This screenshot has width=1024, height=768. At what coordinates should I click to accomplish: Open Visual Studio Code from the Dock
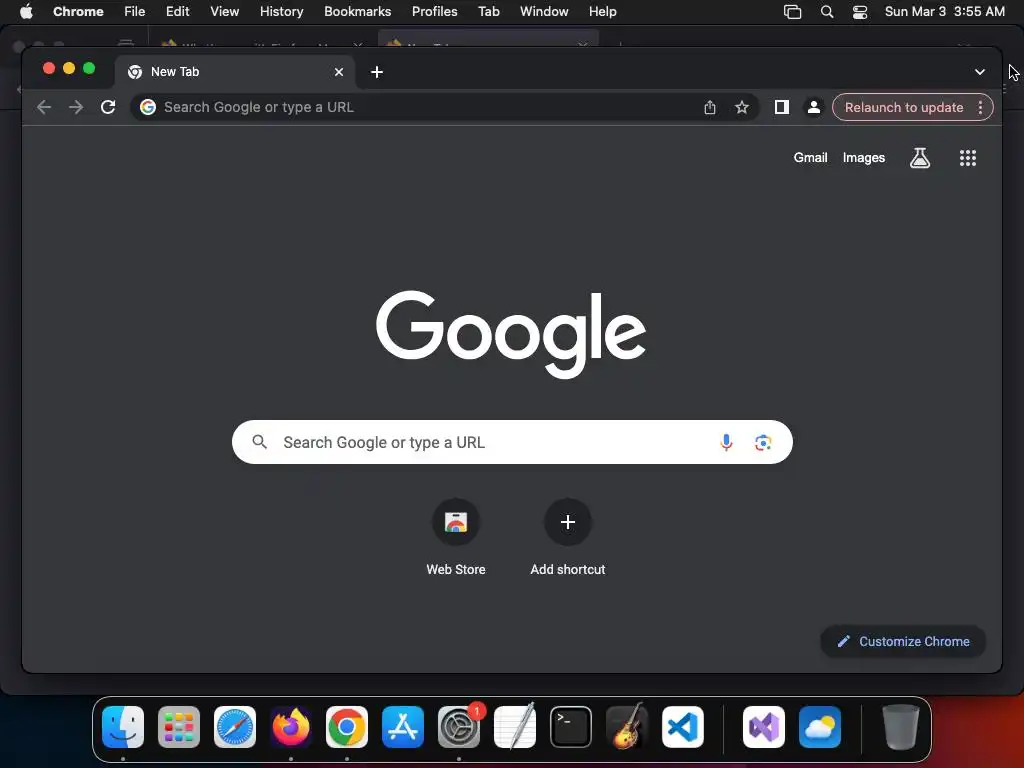pyautogui.click(x=682, y=727)
